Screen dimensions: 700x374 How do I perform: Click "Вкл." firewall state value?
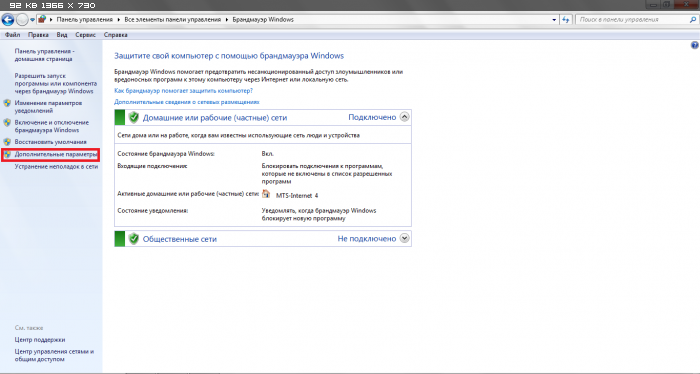(x=267, y=154)
